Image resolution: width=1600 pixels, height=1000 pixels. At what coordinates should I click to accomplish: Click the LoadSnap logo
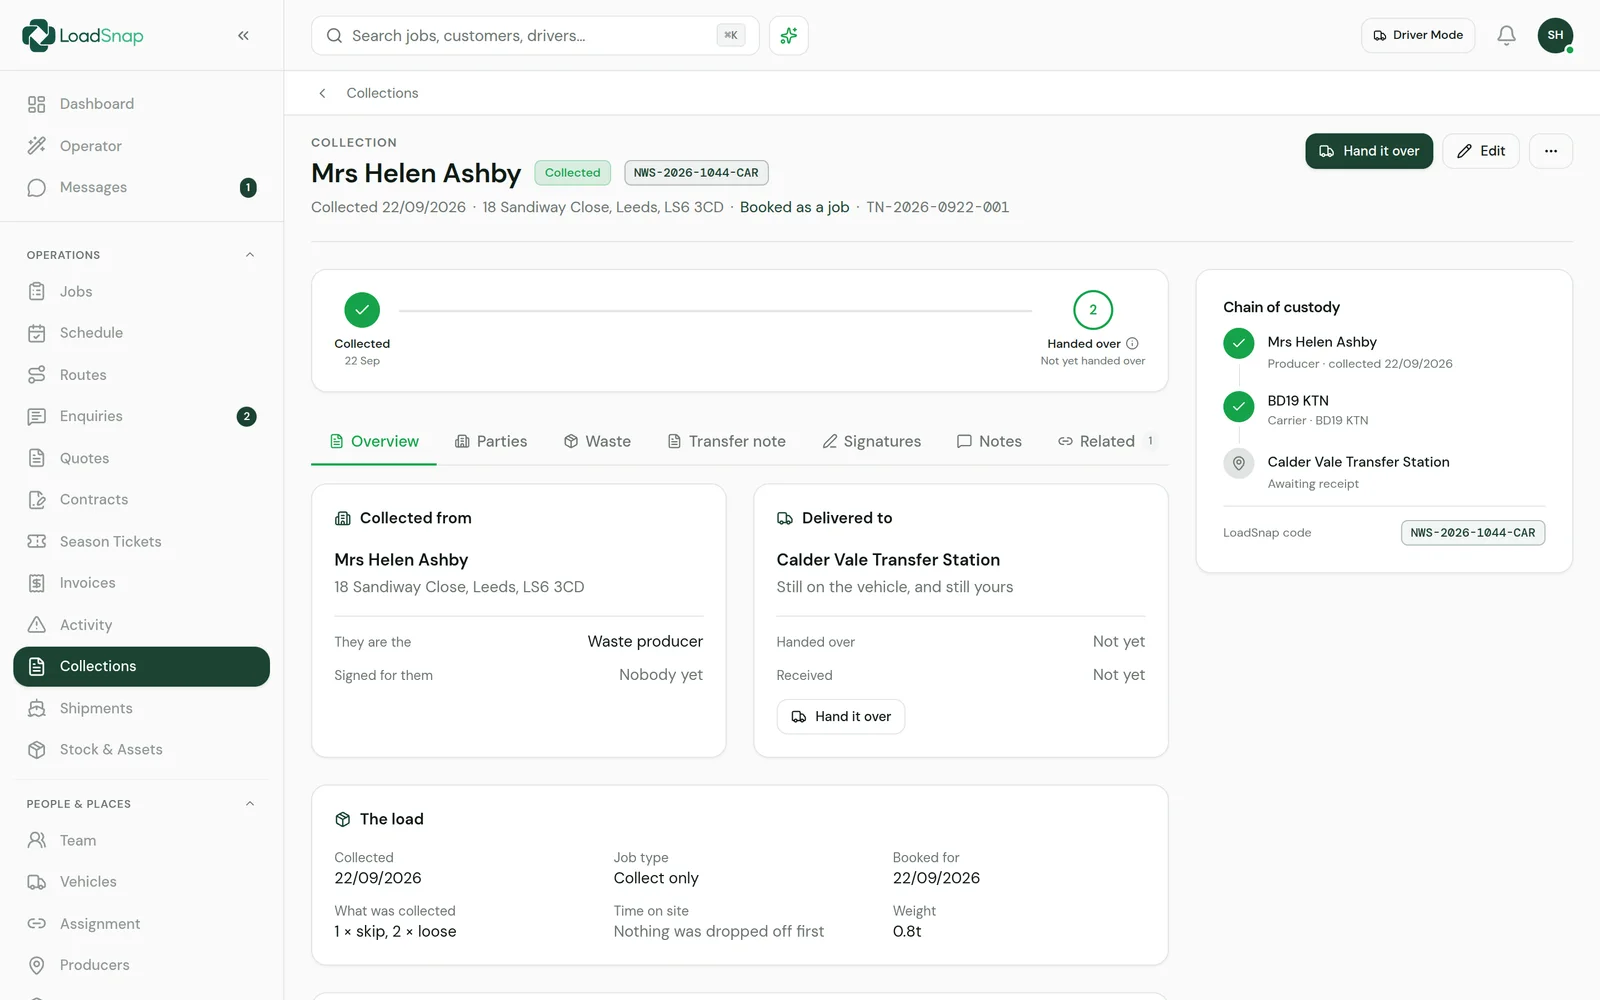coord(83,36)
